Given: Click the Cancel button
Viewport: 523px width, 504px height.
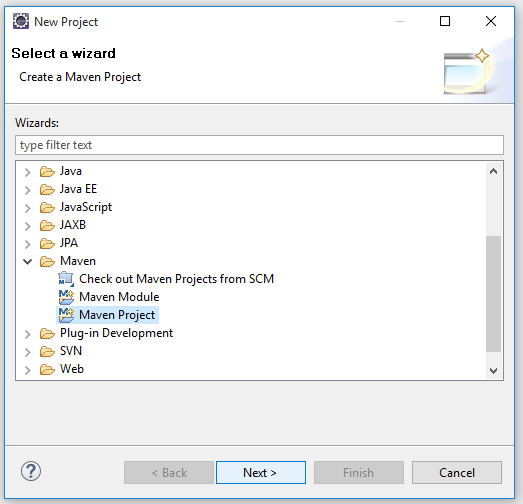Looking at the screenshot, I should point(457,473).
